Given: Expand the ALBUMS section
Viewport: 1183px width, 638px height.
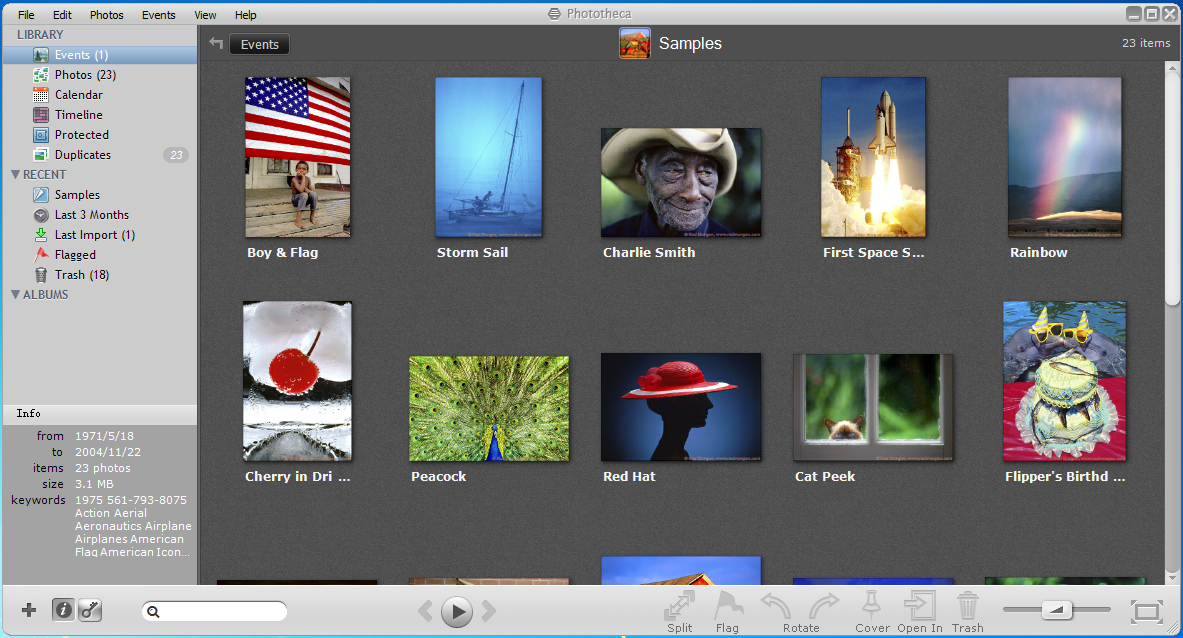Looking at the screenshot, I should click(15, 295).
